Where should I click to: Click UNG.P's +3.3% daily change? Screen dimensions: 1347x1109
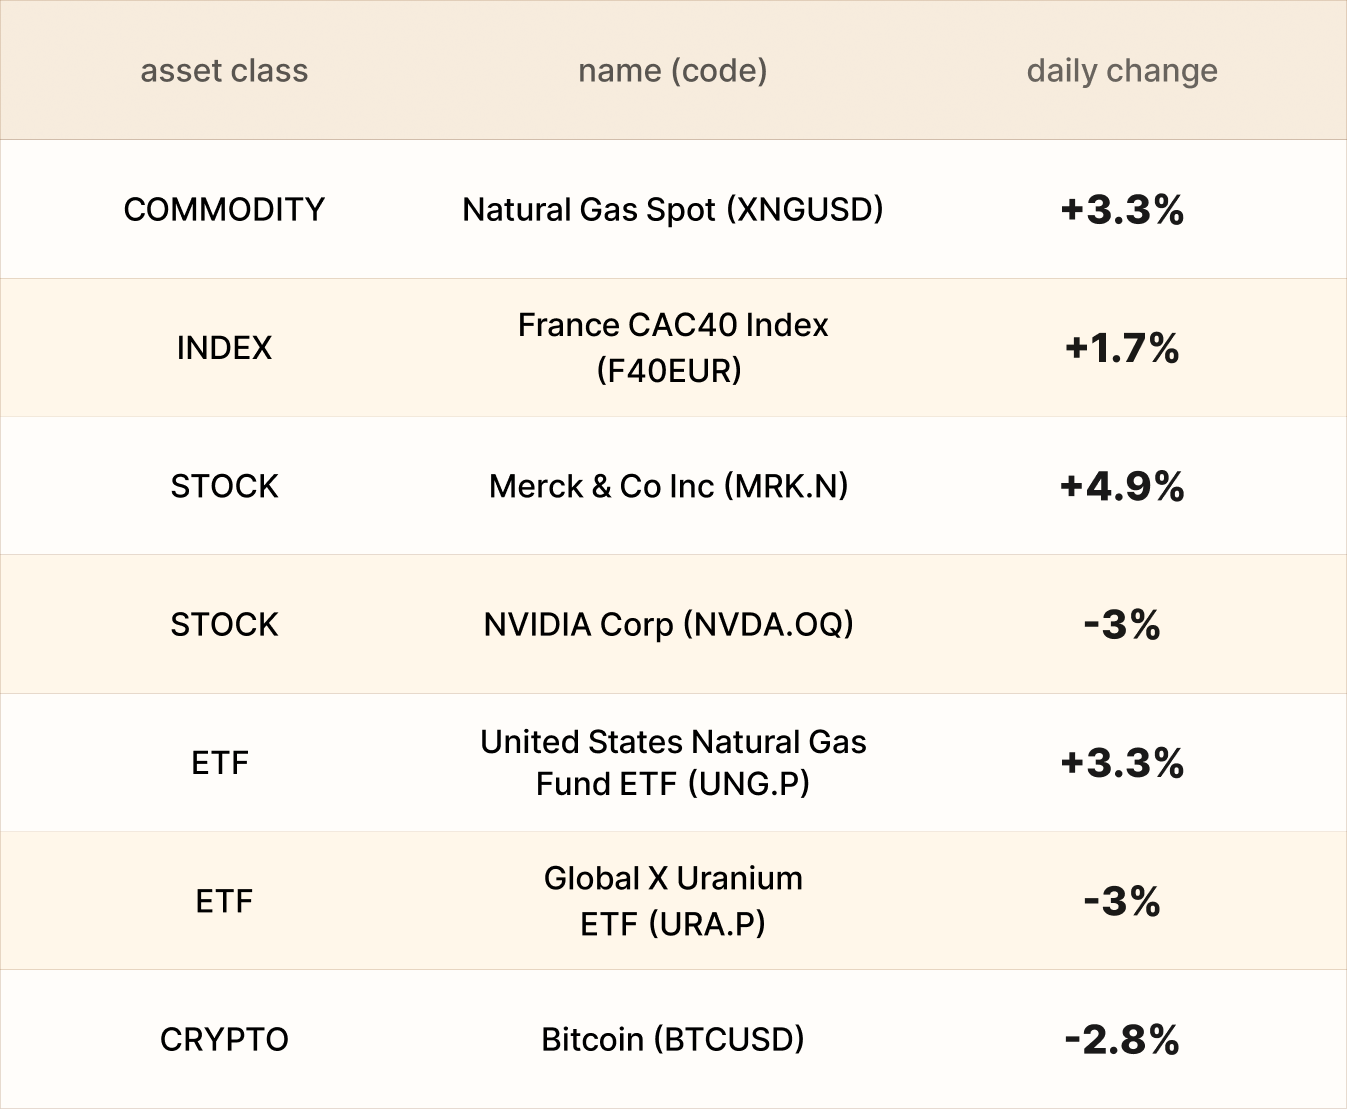pyautogui.click(x=1122, y=763)
